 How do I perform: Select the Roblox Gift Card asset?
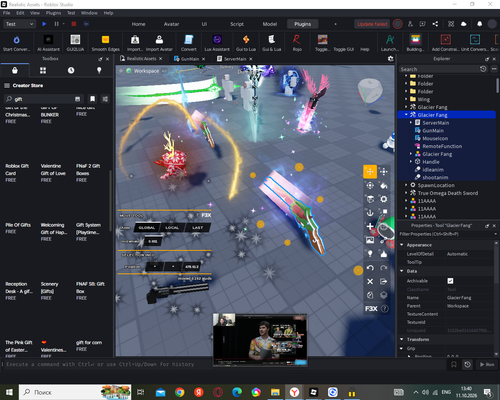[17, 173]
